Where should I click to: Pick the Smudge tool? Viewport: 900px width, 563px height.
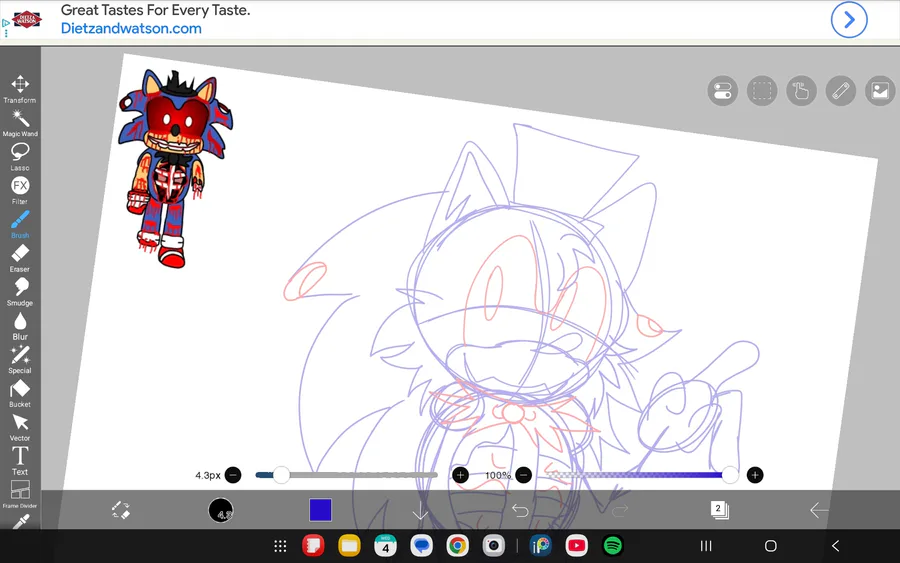pos(20,292)
